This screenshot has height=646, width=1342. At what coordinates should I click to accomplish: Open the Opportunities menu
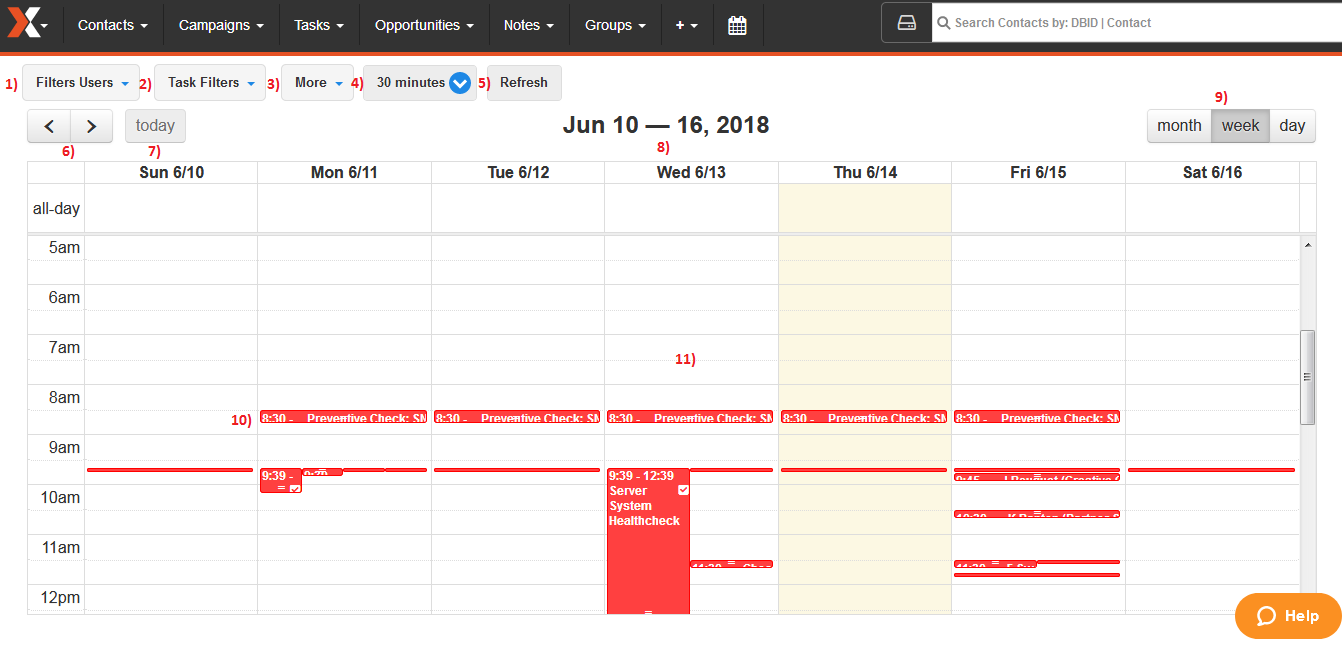click(x=424, y=25)
